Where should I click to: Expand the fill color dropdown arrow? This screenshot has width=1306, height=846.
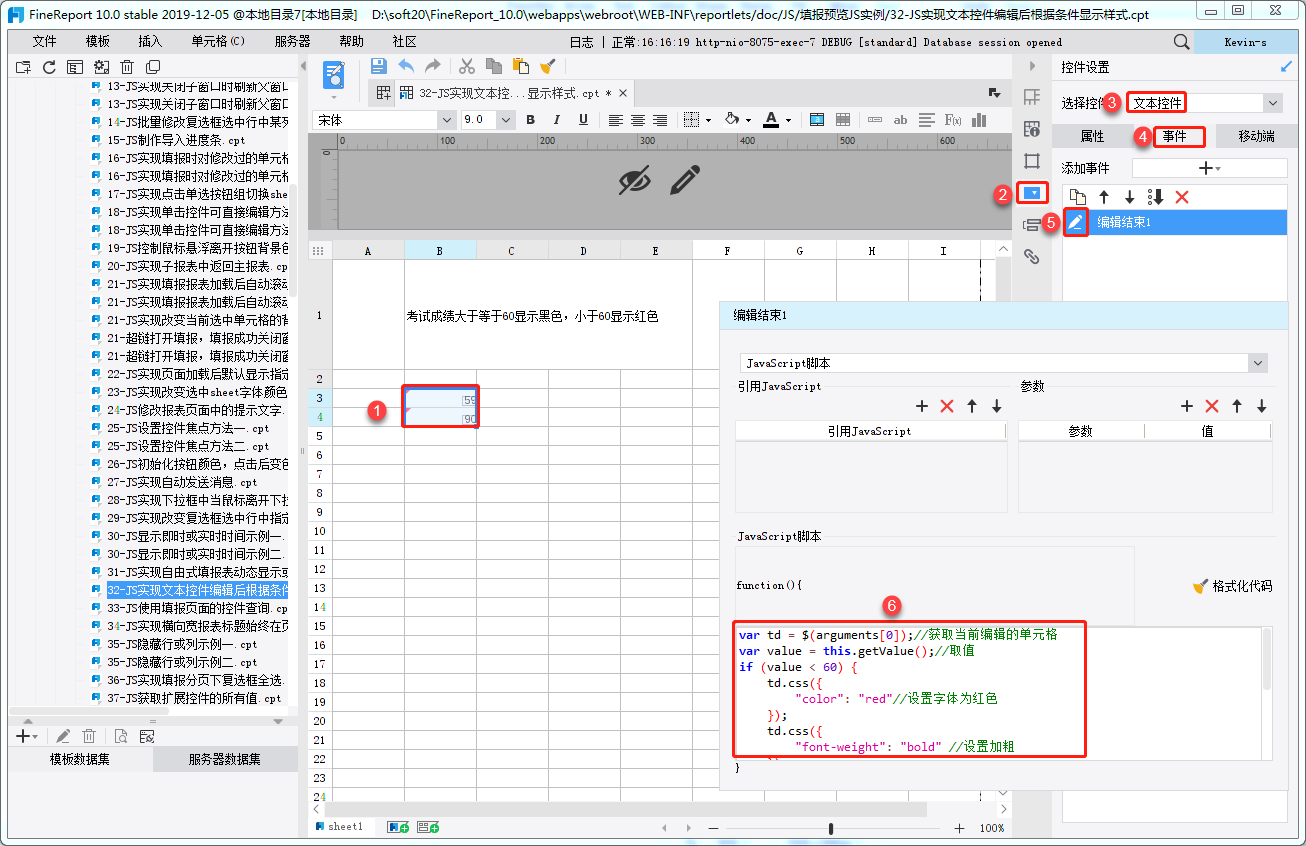click(x=749, y=120)
